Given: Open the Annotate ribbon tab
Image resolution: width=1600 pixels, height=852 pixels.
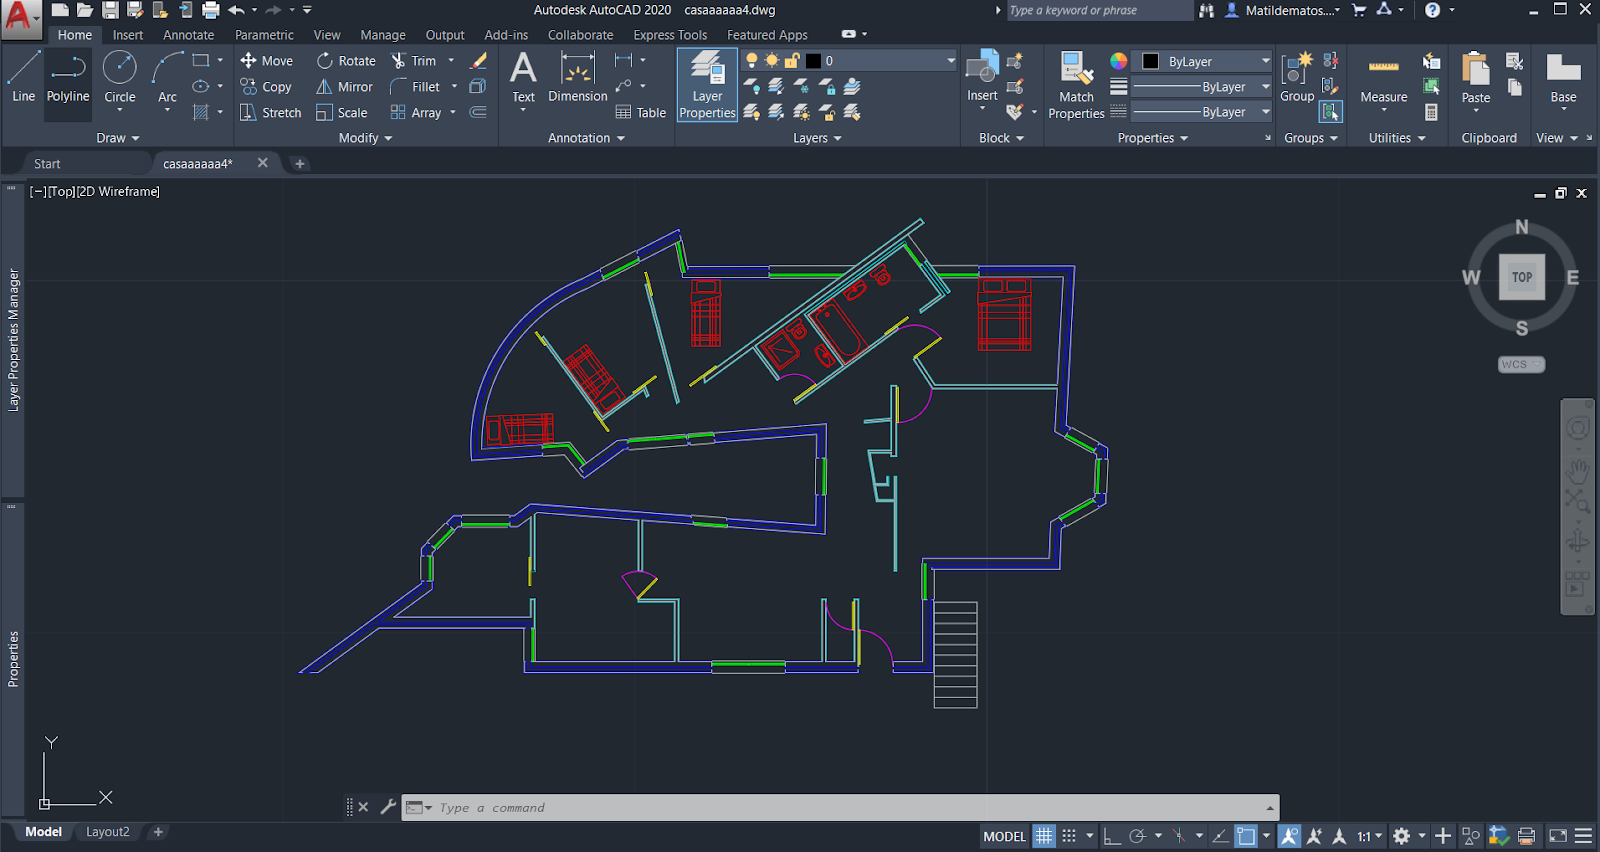Looking at the screenshot, I should click(x=188, y=35).
